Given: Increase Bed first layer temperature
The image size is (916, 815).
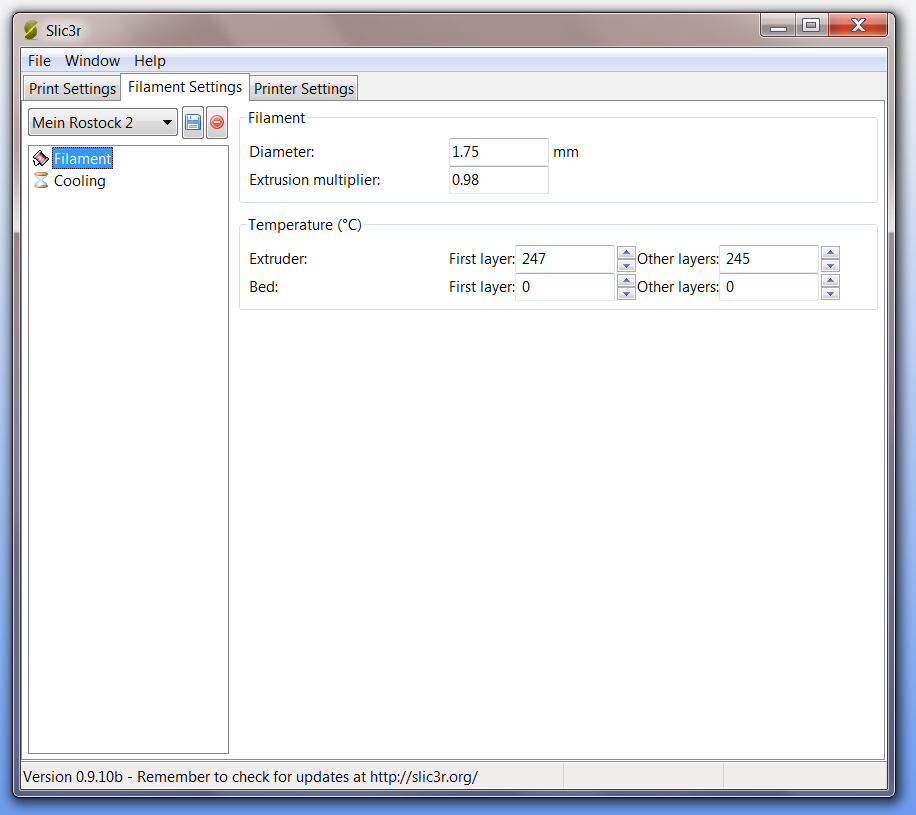Looking at the screenshot, I should click(626, 280).
